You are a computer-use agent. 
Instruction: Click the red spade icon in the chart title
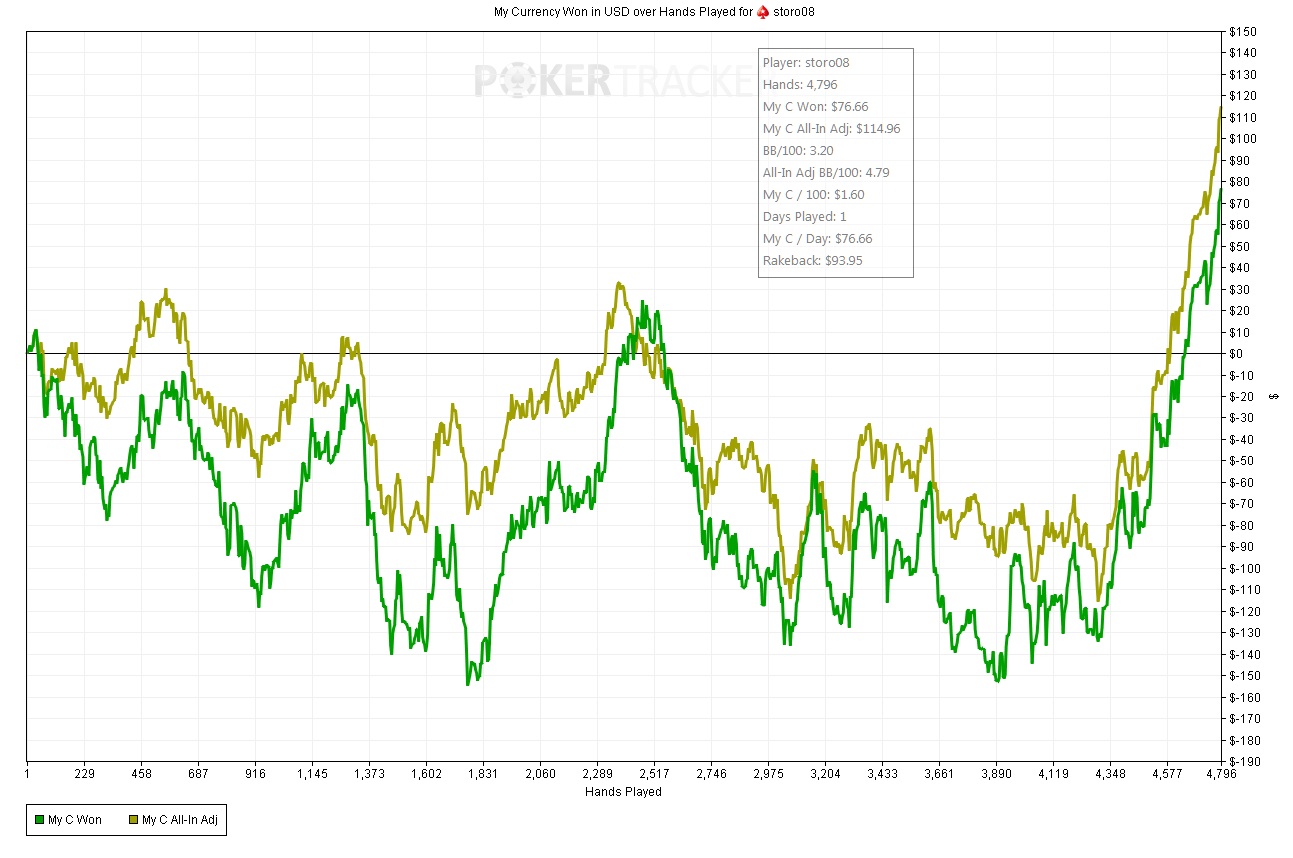coord(762,11)
